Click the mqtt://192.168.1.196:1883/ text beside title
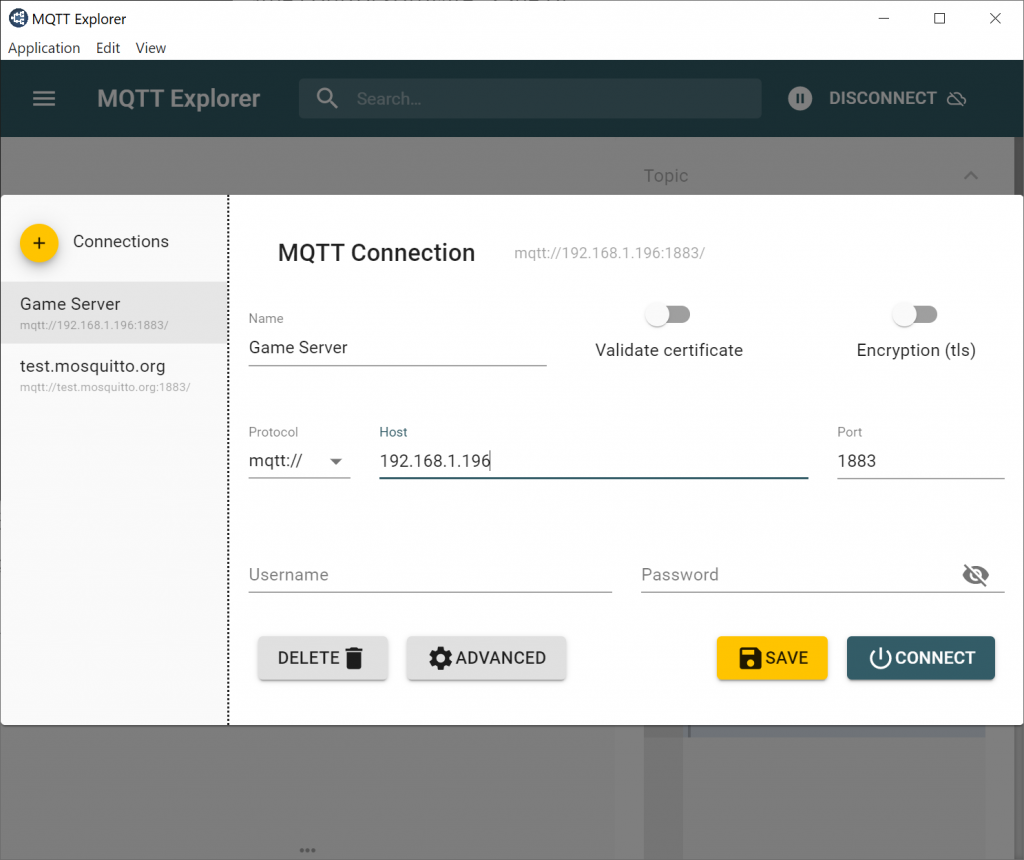This screenshot has width=1024, height=860. pyautogui.click(x=609, y=253)
